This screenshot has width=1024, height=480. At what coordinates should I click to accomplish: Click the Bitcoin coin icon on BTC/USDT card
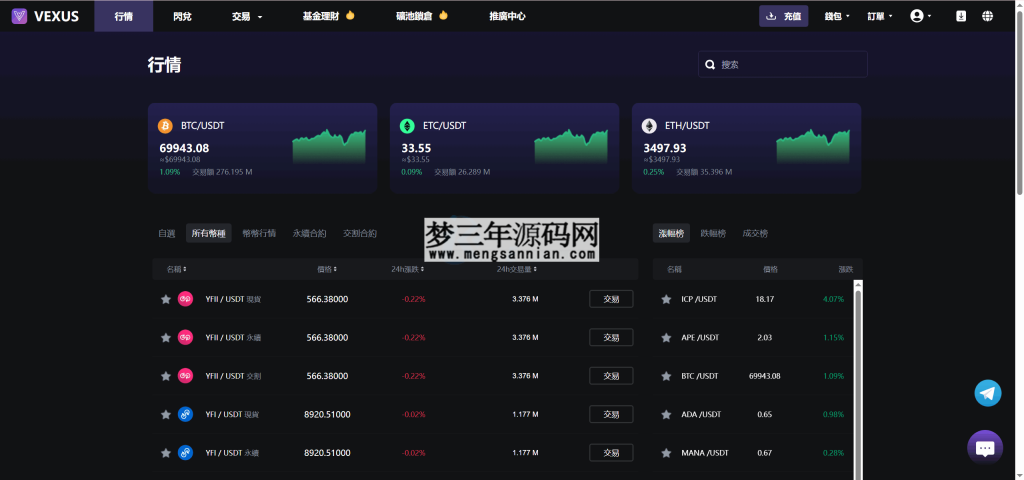[x=165, y=126]
